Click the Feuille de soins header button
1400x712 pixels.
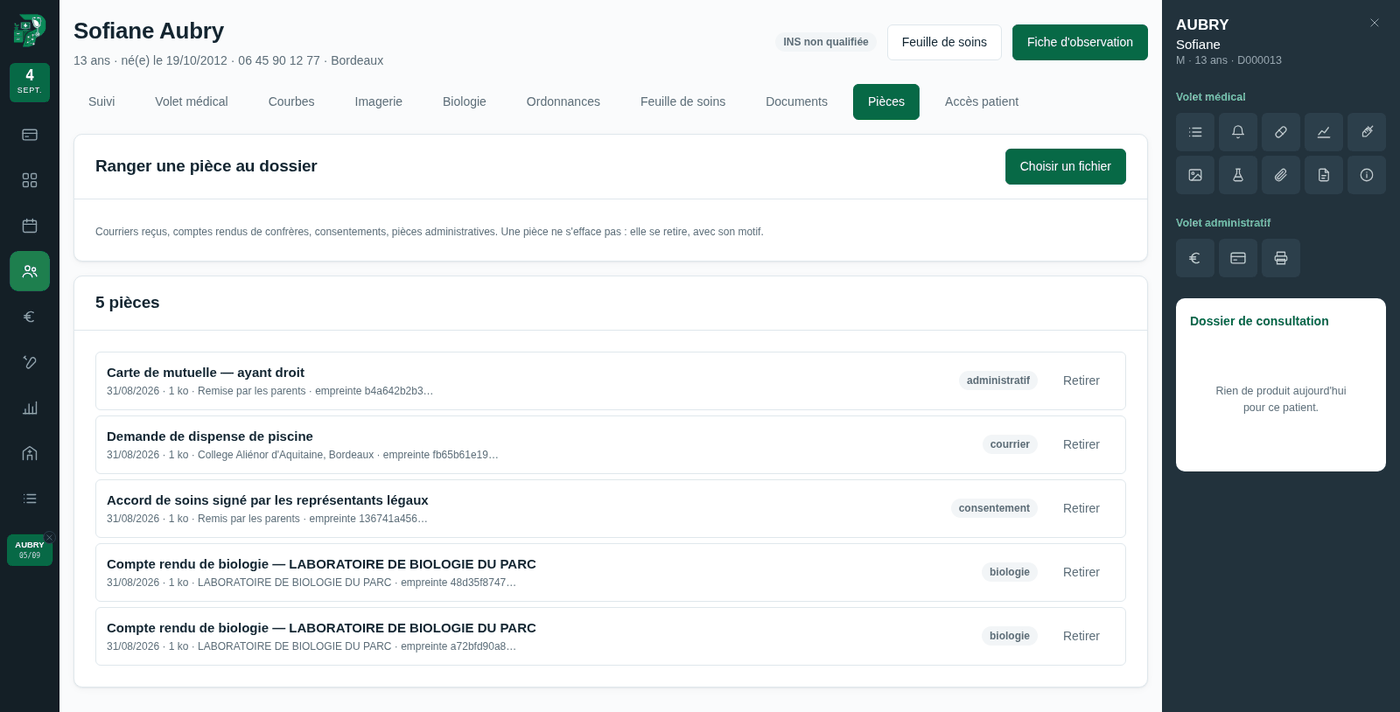click(x=944, y=42)
